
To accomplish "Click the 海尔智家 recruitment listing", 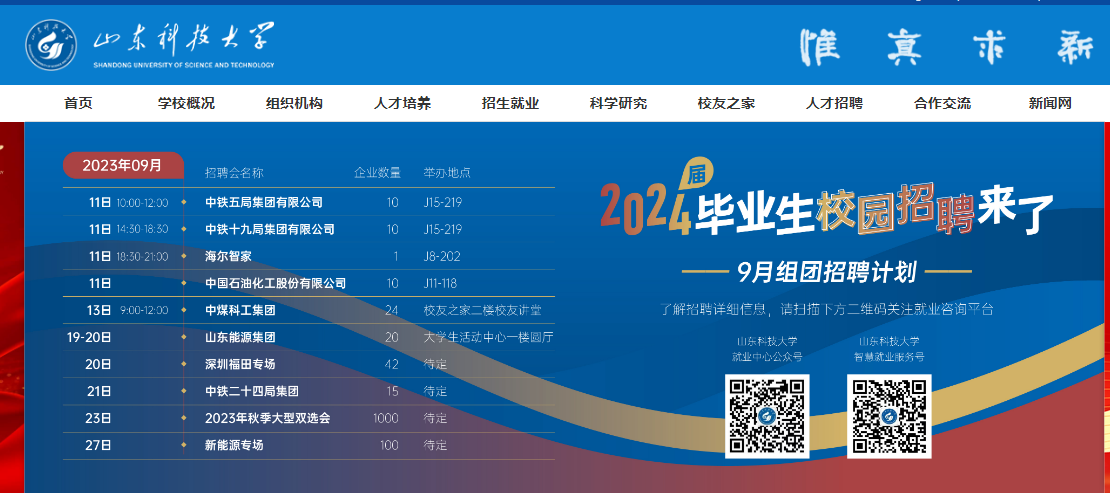I will click(x=228, y=256).
